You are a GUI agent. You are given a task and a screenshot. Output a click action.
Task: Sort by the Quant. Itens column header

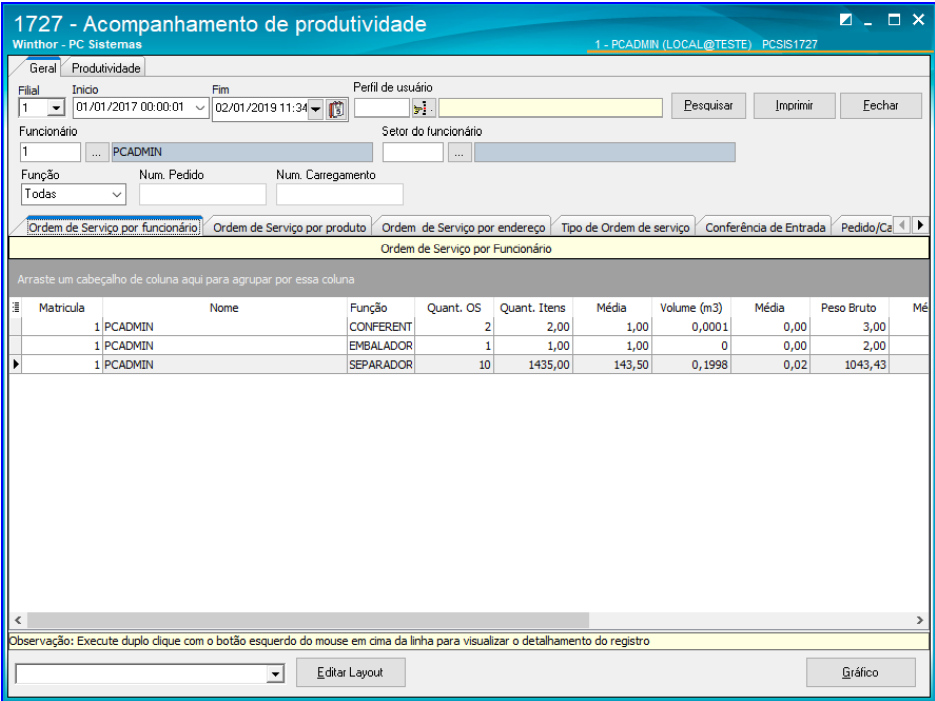tap(533, 308)
